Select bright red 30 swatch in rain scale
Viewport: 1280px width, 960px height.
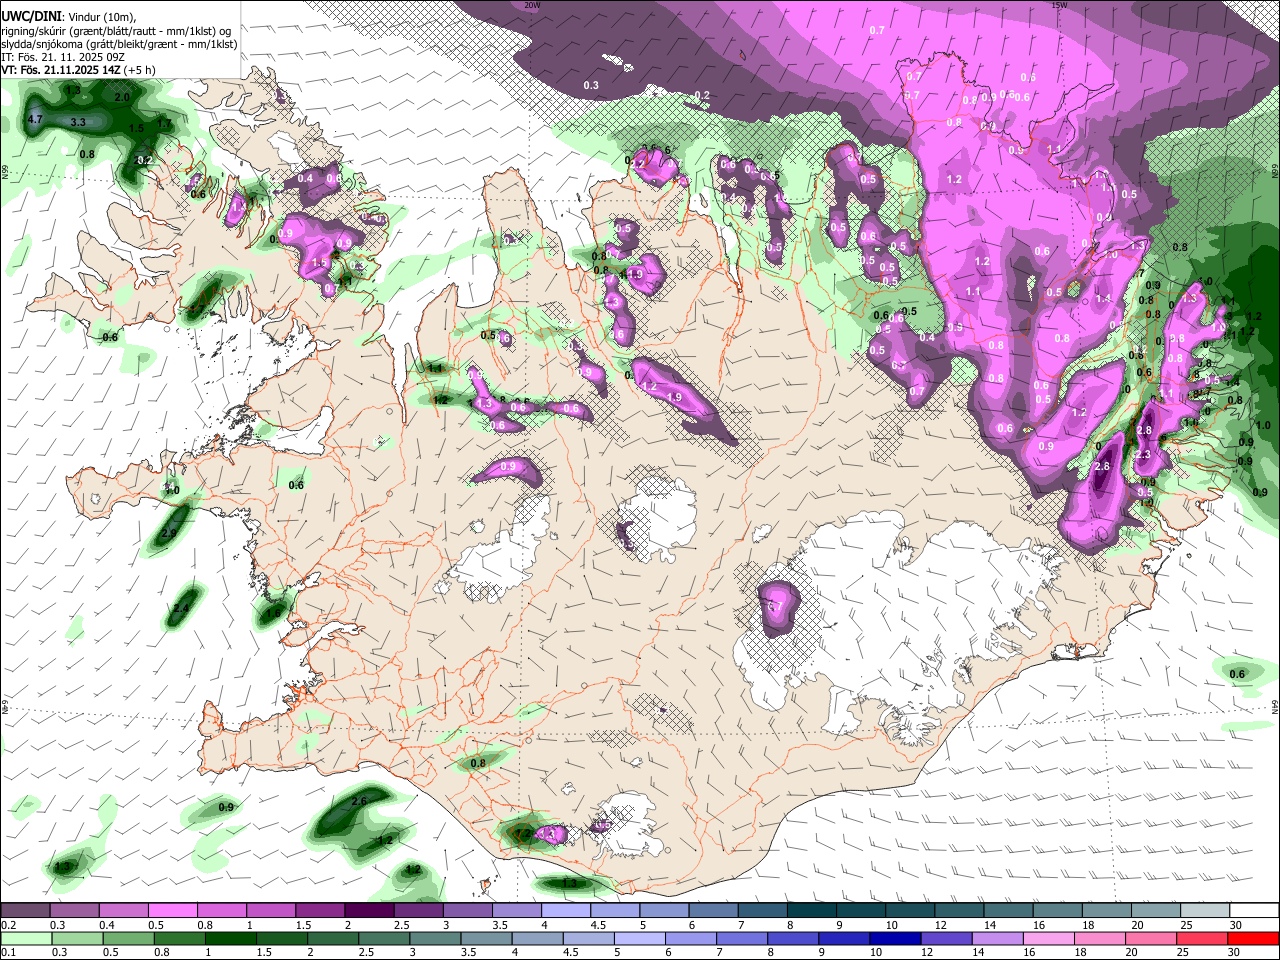coord(1253,938)
